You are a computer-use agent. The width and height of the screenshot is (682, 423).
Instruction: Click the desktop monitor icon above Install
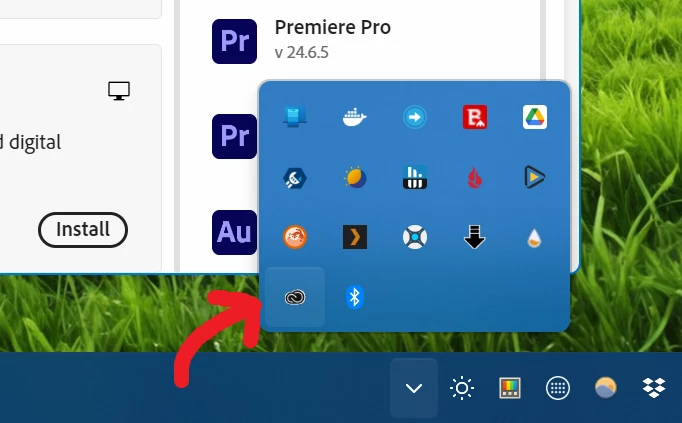tap(119, 91)
